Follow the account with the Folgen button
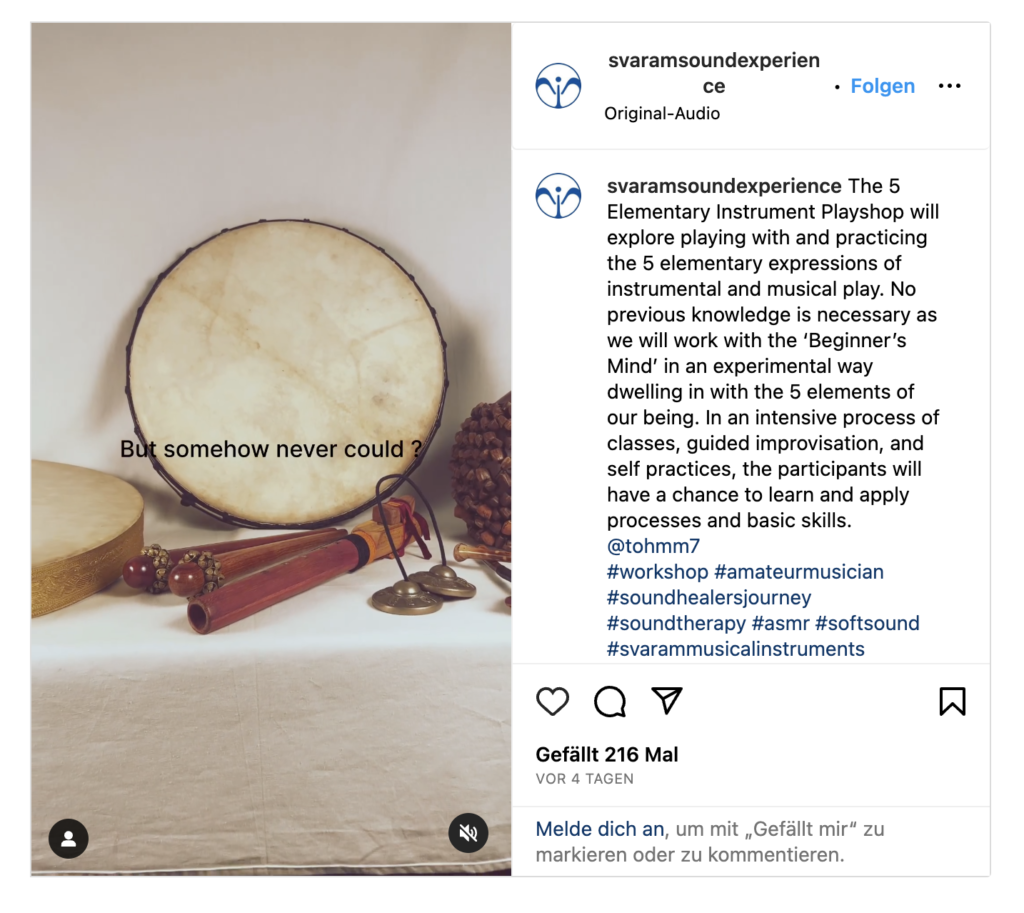 (882, 86)
